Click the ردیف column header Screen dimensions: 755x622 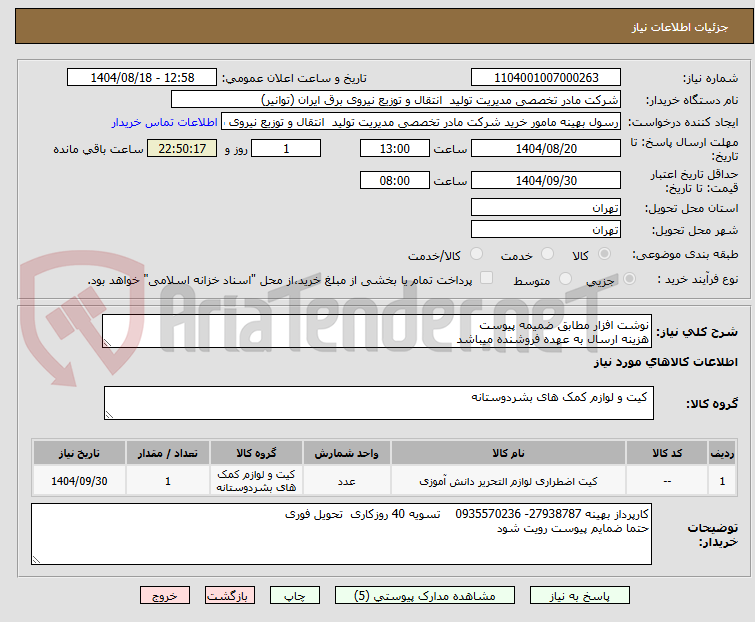tap(722, 453)
